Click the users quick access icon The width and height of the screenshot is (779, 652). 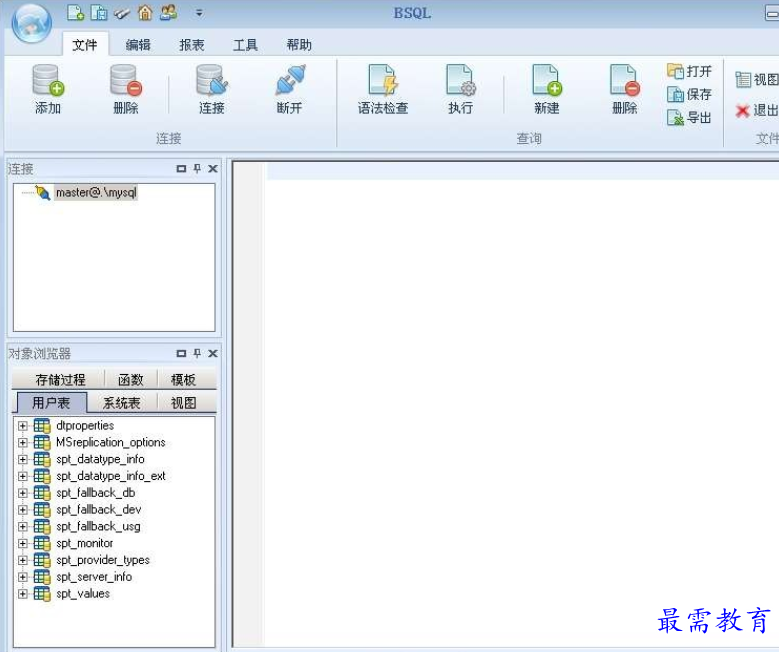pos(169,12)
